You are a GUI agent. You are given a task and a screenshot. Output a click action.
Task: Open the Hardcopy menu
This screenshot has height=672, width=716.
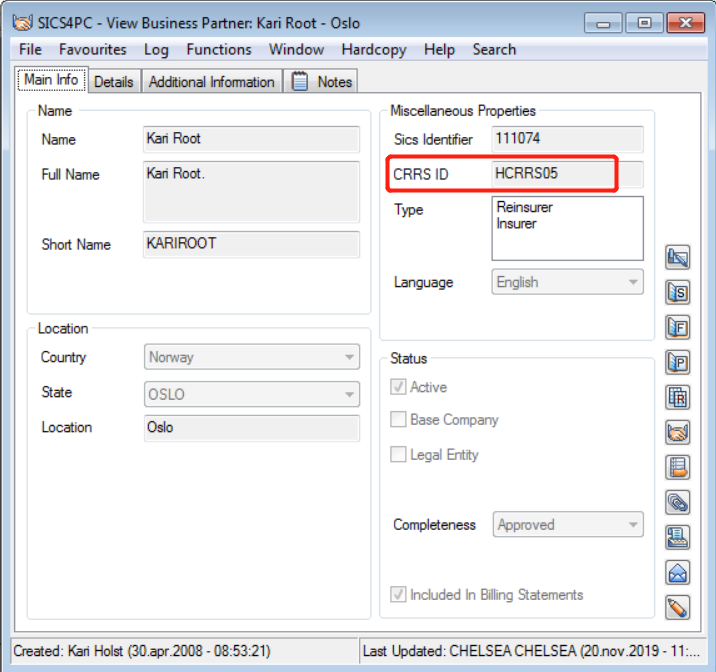point(374,49)
